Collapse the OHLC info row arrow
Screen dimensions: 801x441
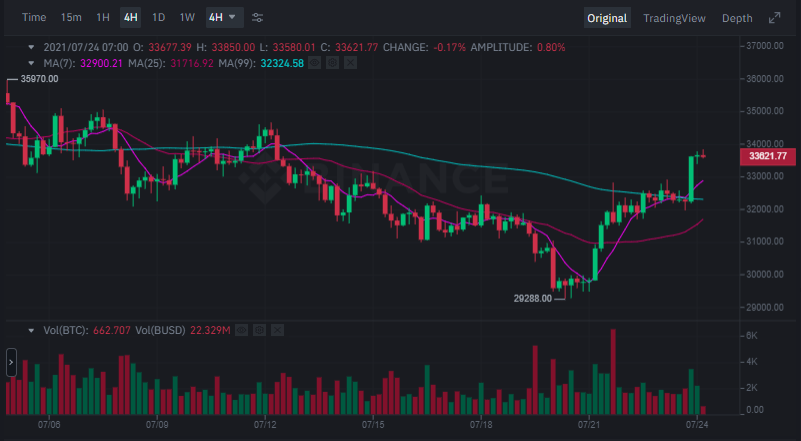pyautogui.click(x=31, y=47)
